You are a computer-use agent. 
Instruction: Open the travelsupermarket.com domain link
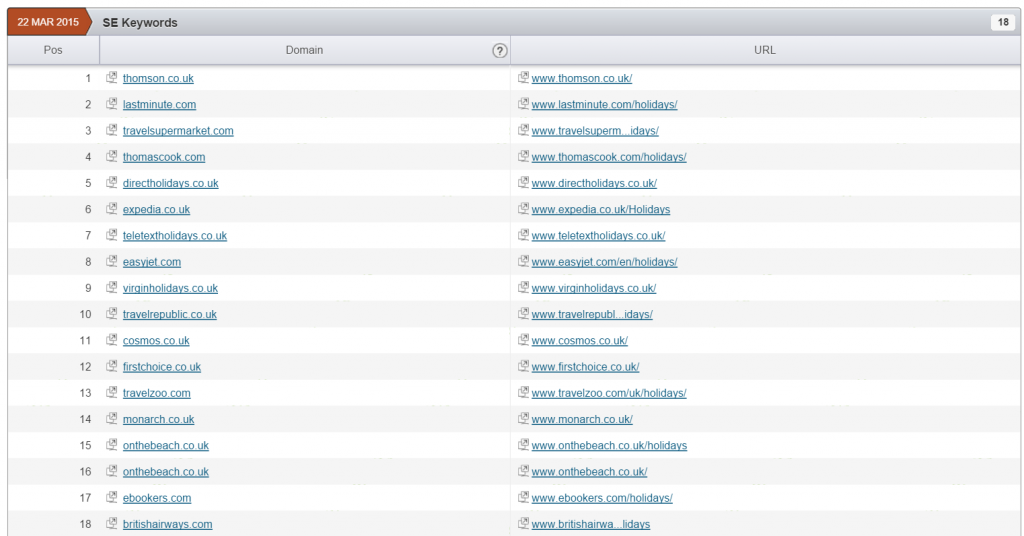[178, 131]
